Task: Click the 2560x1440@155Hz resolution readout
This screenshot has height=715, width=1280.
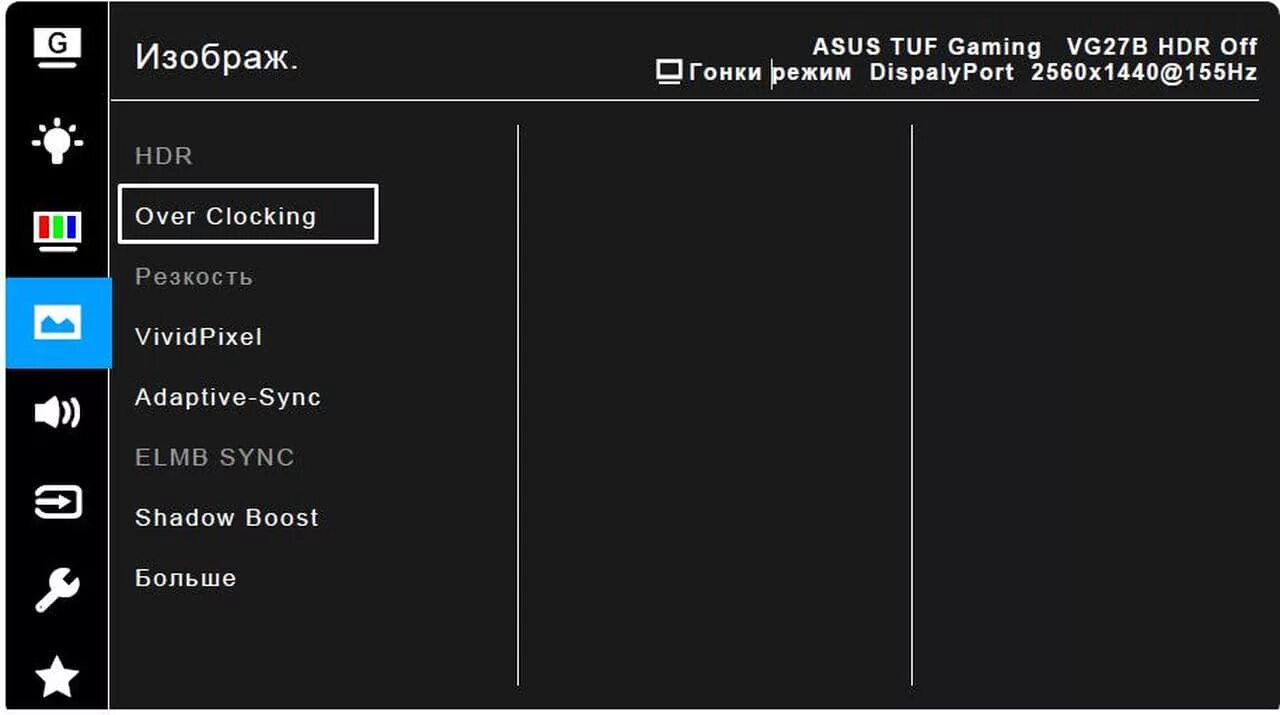Action: click(x=1144, y=73)
